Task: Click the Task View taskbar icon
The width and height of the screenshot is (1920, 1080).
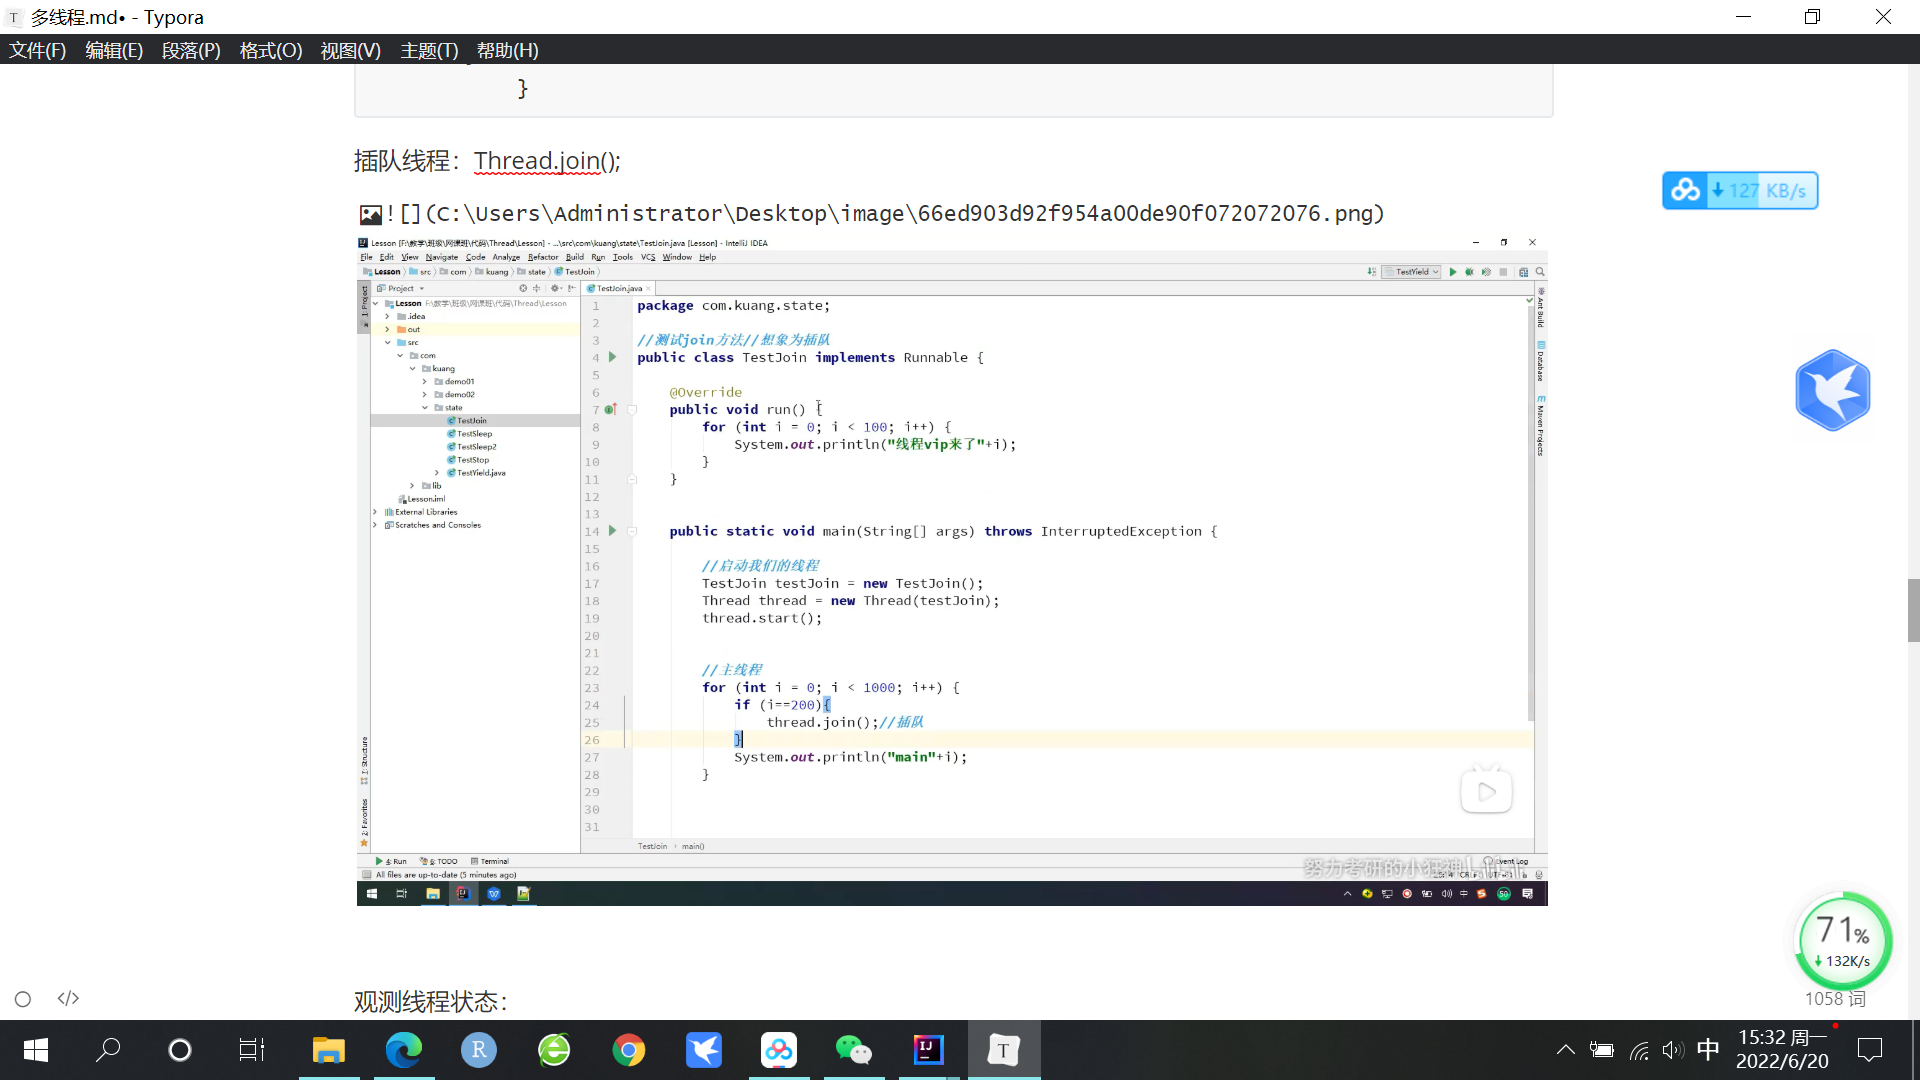Action: [x=252, y=1050]
